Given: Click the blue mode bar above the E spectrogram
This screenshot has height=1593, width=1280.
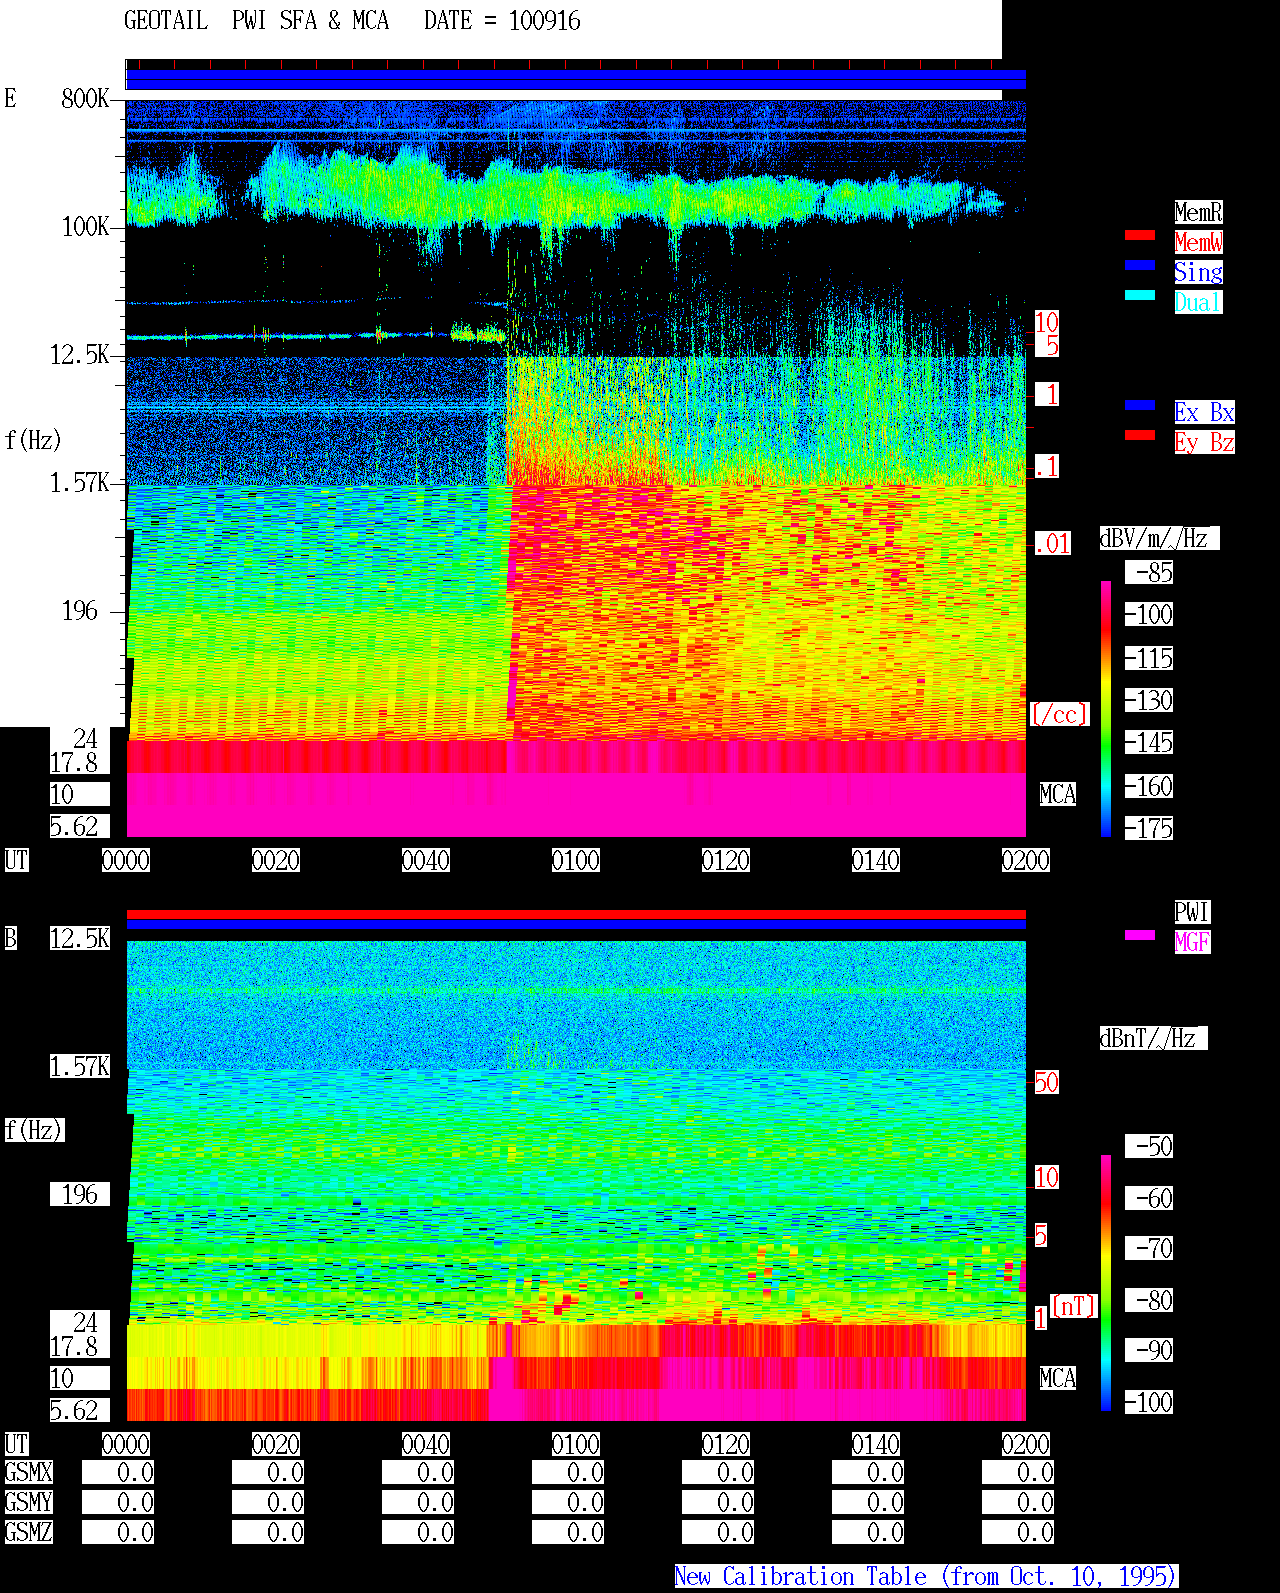Looking at the screenshot, I should [x=576, y=79].
